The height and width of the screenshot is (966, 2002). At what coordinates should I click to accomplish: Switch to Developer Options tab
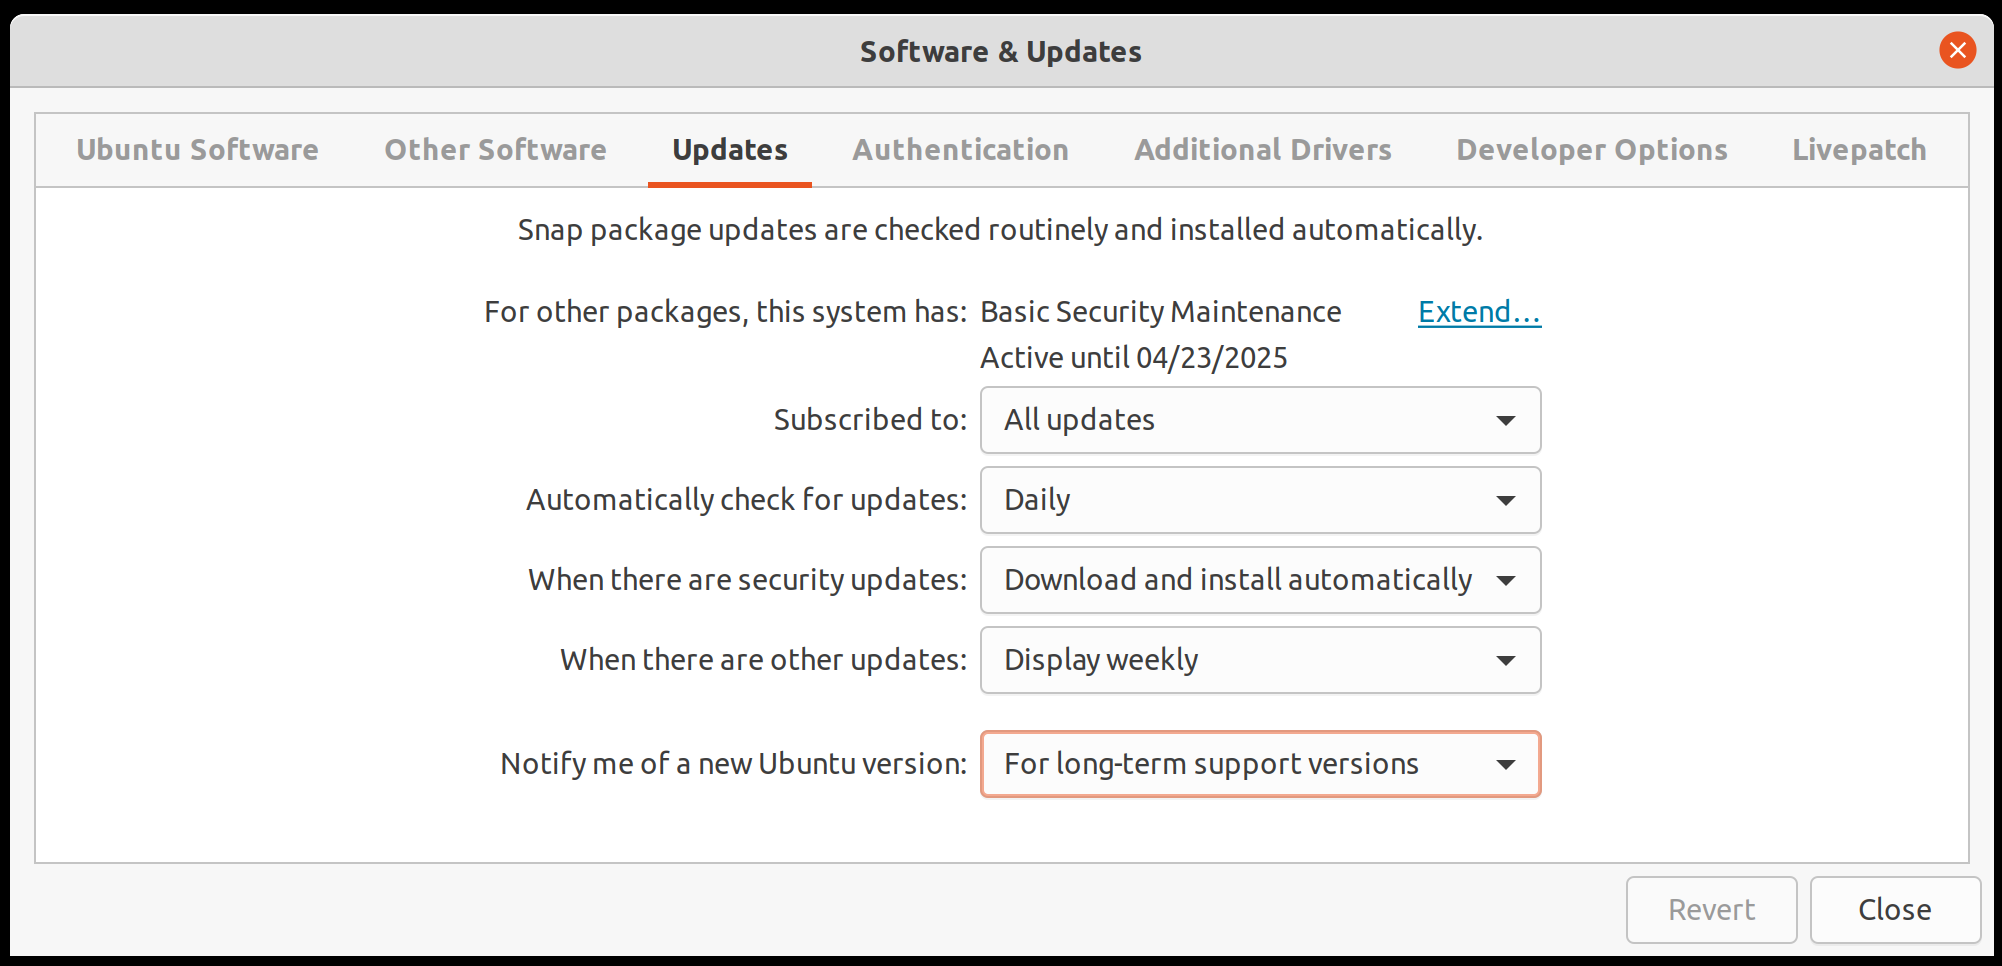[x=1592, y=149]
